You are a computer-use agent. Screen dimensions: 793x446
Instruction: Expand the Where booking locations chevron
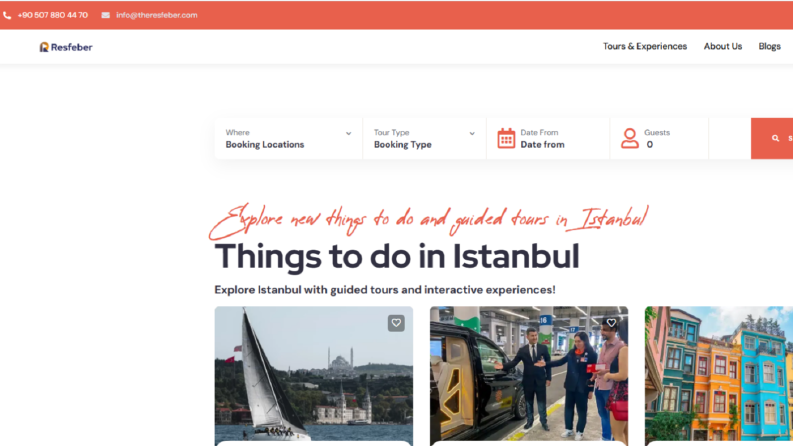348,133
